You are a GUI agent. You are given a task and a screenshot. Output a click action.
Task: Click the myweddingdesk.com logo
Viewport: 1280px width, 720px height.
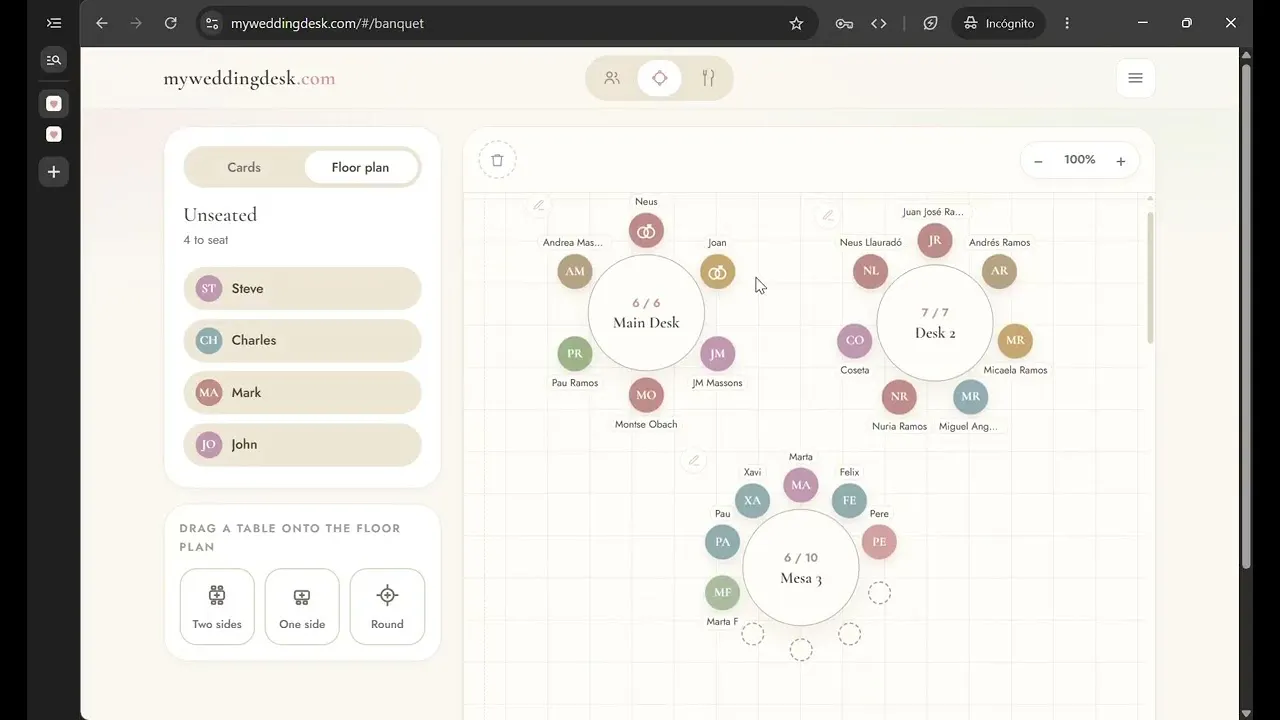(x=249, y=78)
